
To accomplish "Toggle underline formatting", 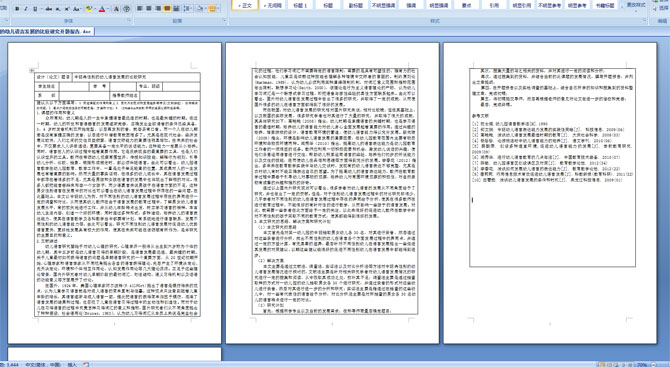I will coord(35,9).
